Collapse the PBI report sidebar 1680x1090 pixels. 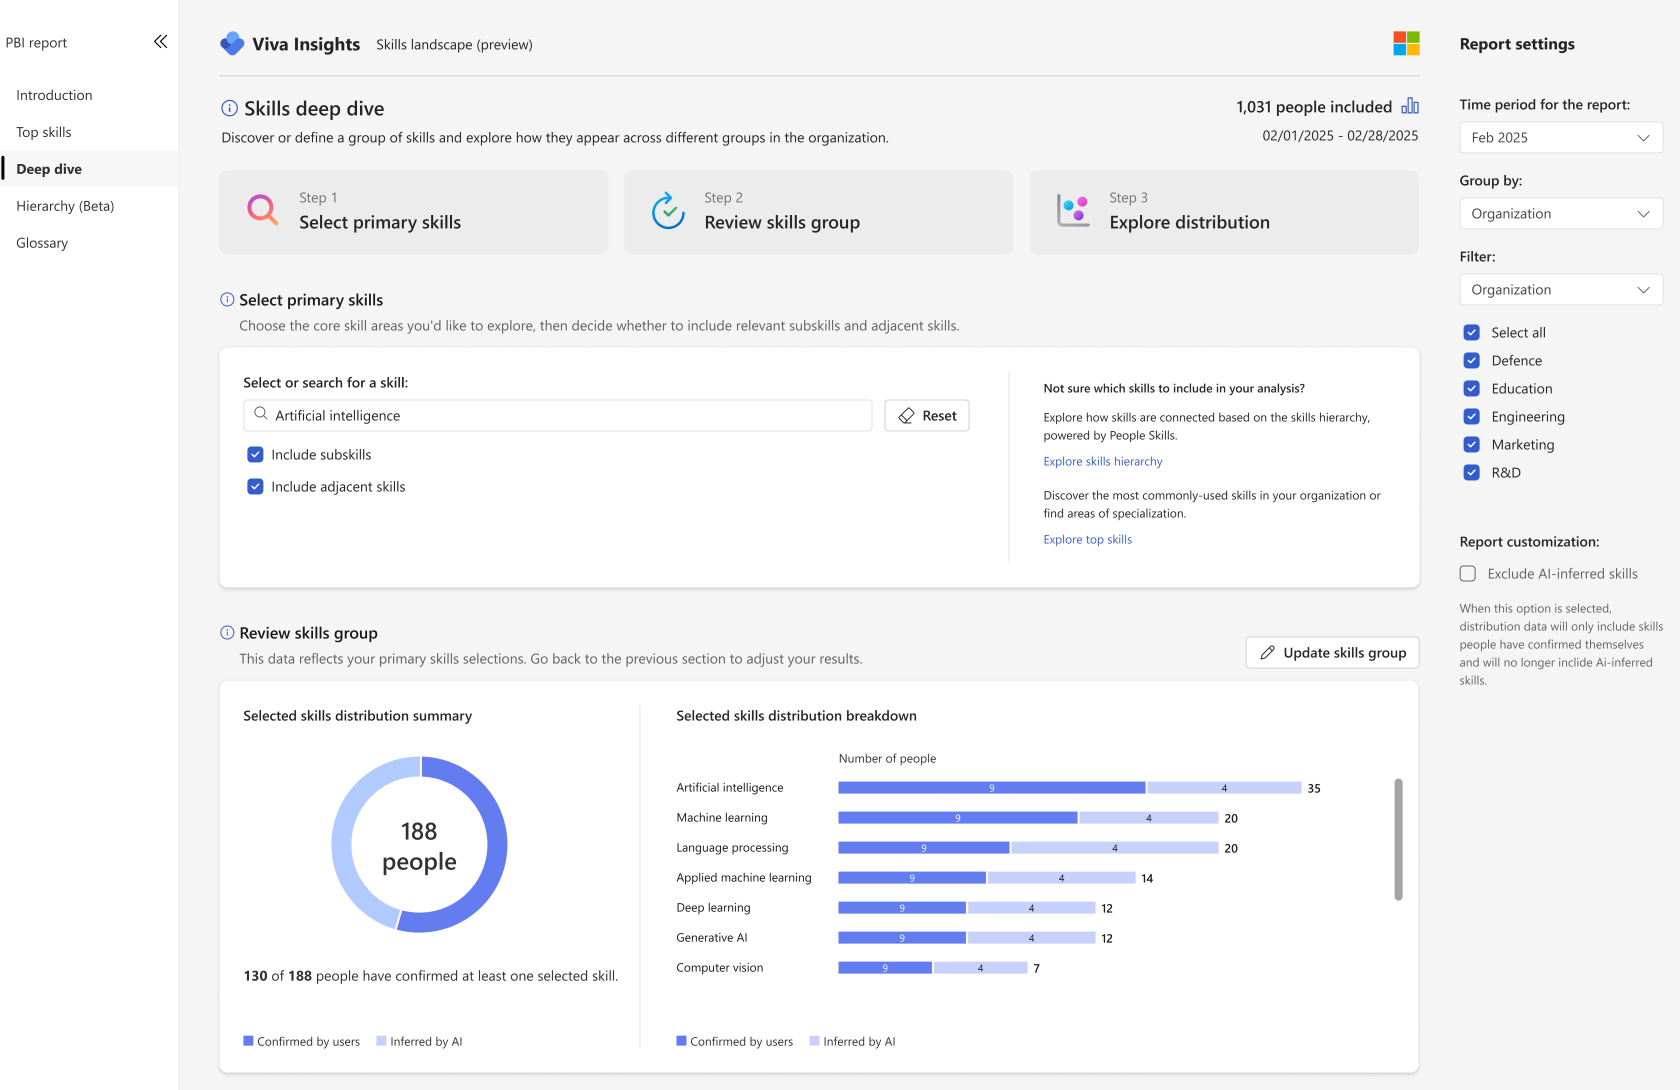pos(160,42)
